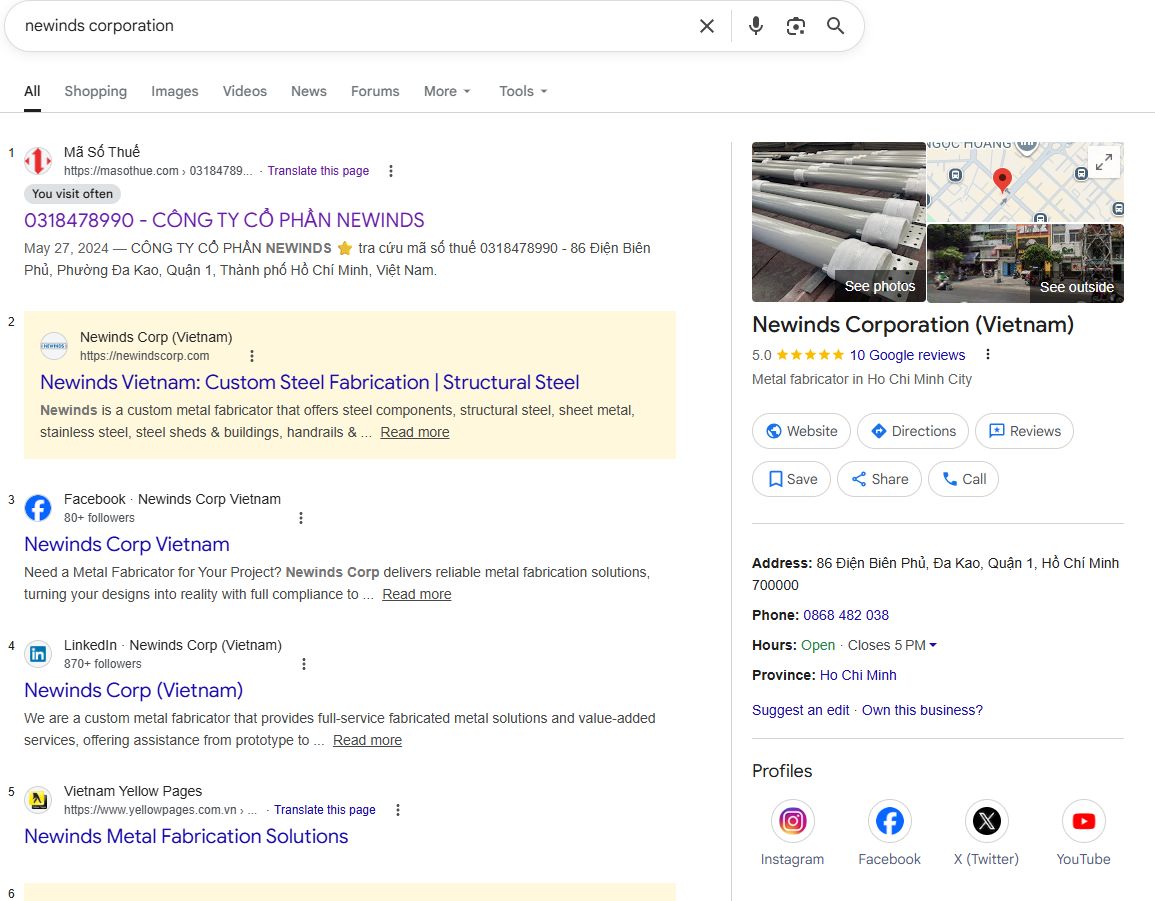Open the YouTube profile icon
The width and height of the screenshot is (1155, 901).
pos(1083,820)
